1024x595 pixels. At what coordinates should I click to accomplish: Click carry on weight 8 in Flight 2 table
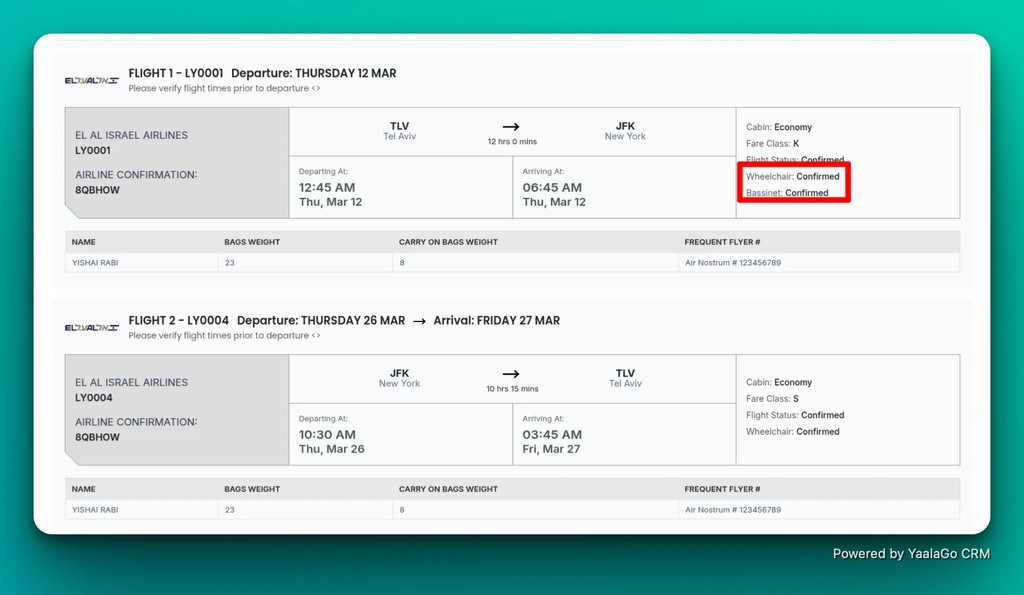tap(402, 509)
